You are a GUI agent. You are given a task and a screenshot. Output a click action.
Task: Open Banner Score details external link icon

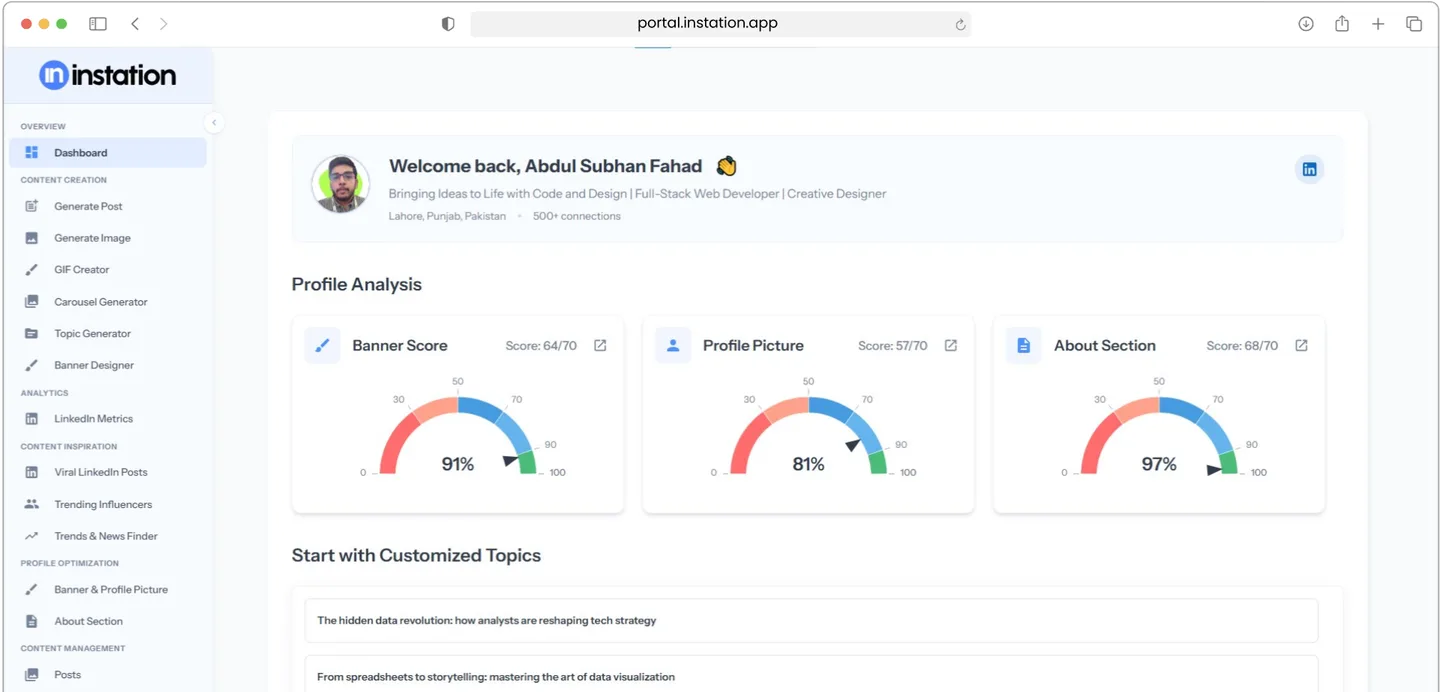(x=600, y=345)
